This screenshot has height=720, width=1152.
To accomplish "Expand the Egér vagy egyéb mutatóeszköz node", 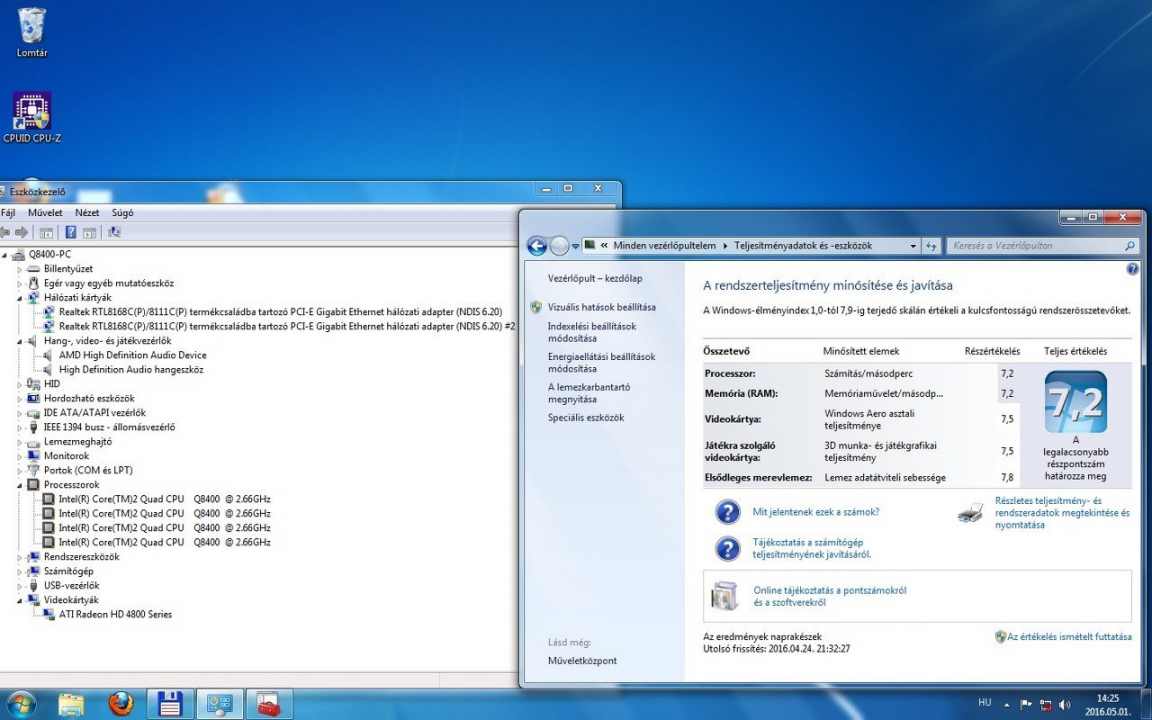I will [x=20, y=284].
